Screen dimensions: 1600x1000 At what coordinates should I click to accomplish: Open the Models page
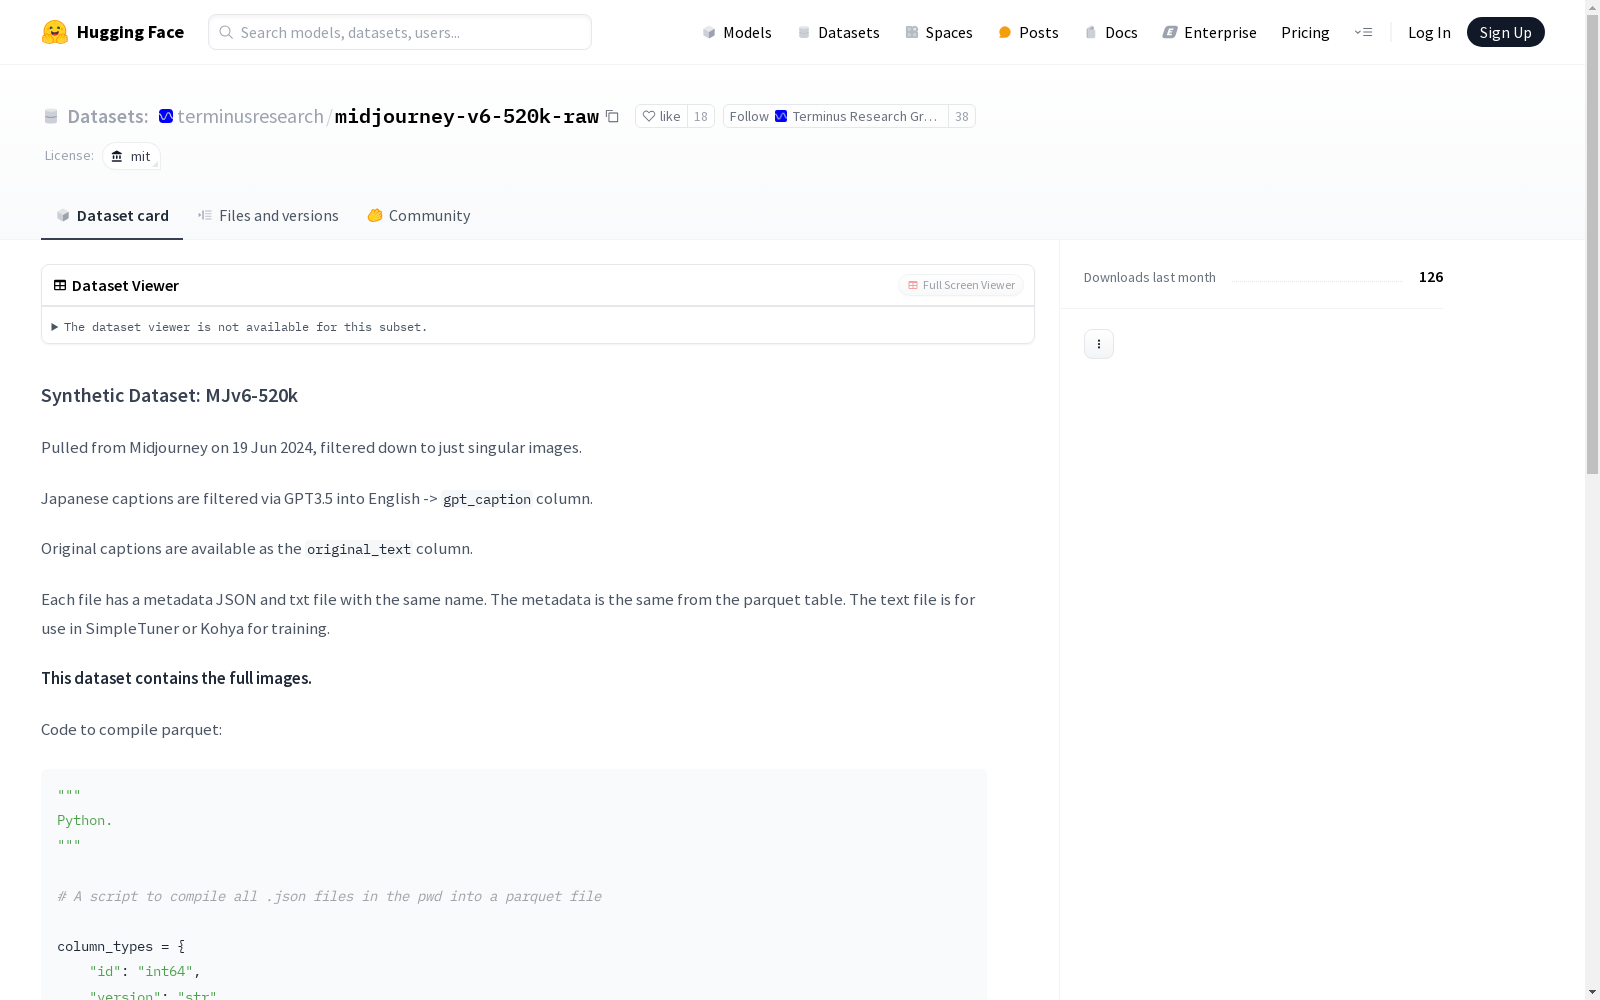[x=737, y=32]
